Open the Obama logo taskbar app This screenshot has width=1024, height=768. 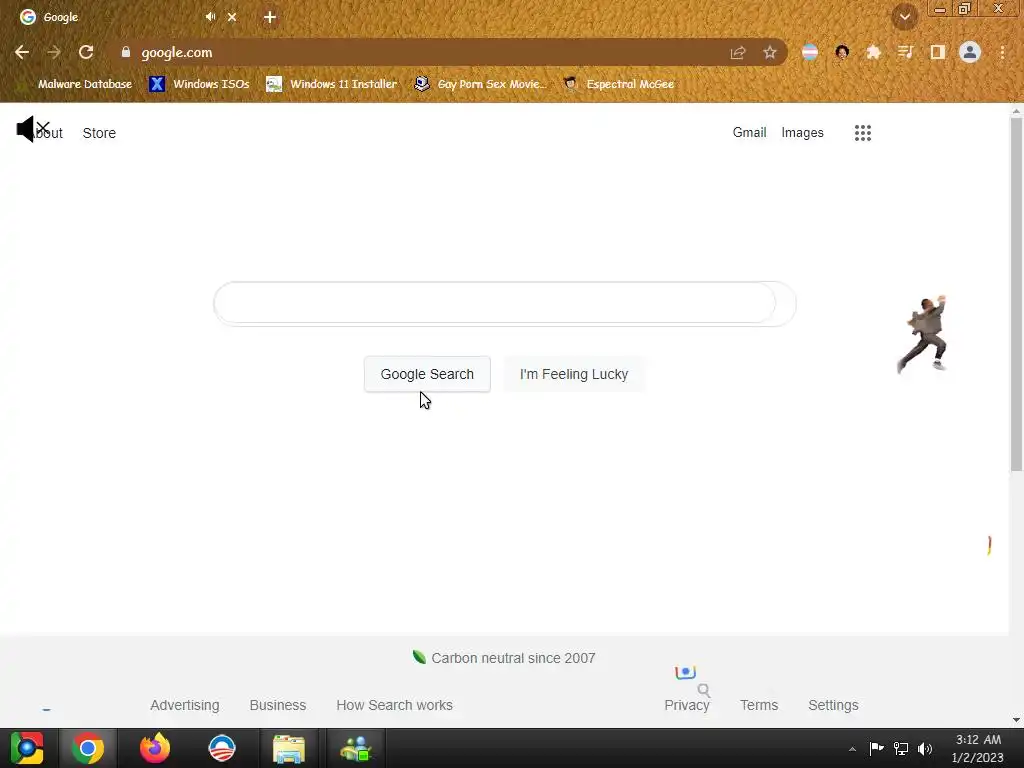pyautogui.click(x=221, y=748)
